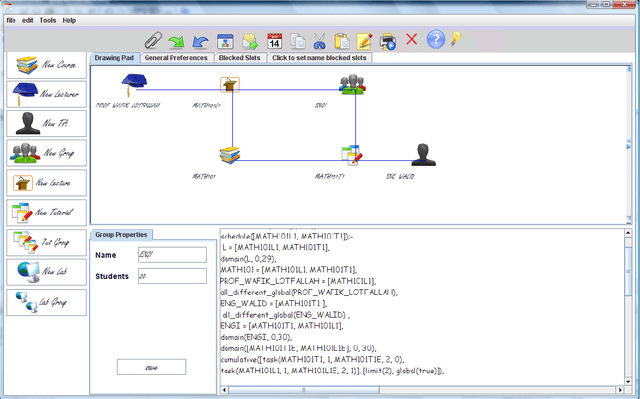Select the Group Properties tab
This screenshot has height=399, width=640.
(121, 235)
